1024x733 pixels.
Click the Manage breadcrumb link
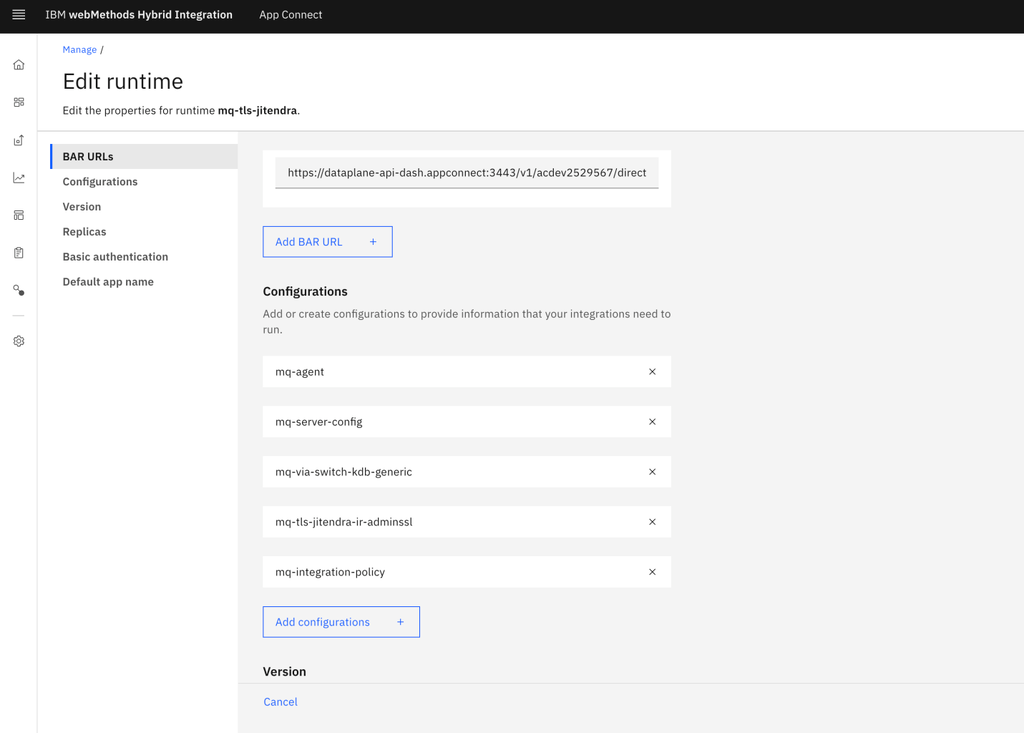coord(79,50)
